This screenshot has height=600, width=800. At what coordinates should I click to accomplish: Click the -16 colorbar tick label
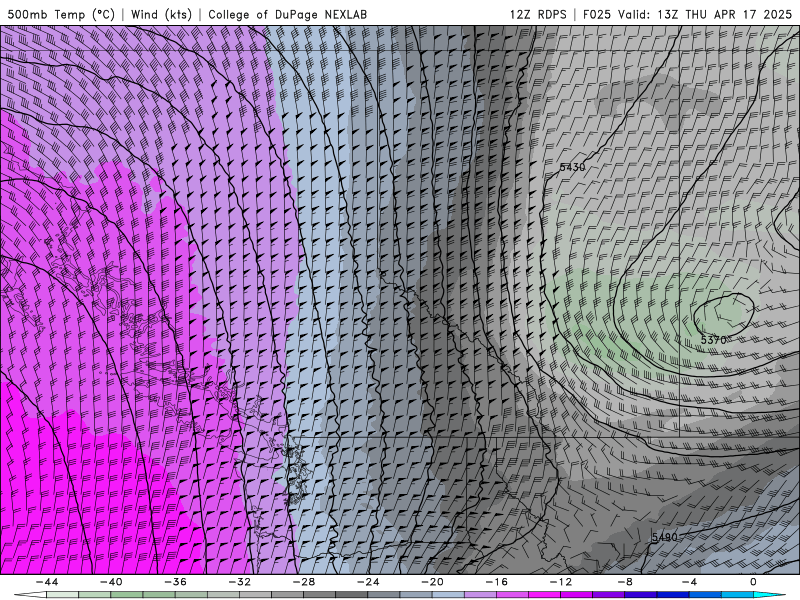497,582
